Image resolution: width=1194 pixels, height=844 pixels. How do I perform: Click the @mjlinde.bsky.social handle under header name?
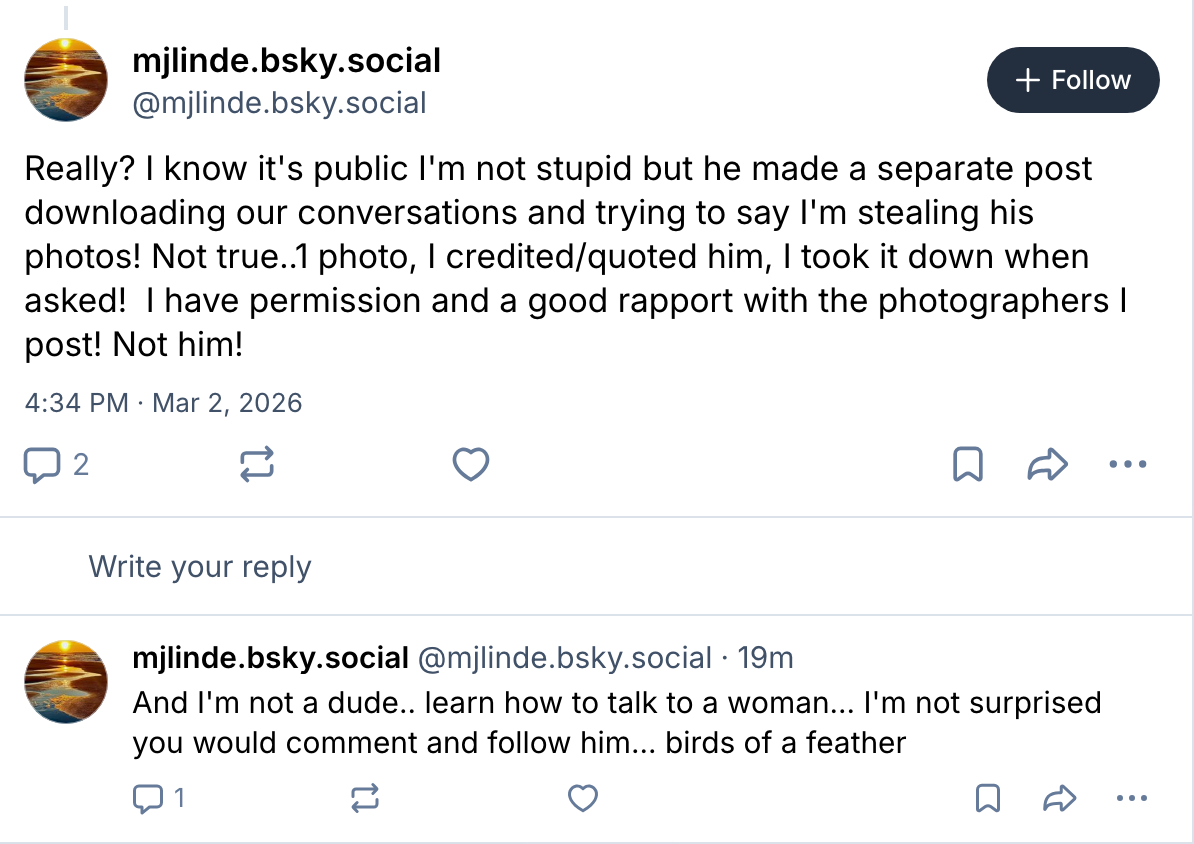280,103
